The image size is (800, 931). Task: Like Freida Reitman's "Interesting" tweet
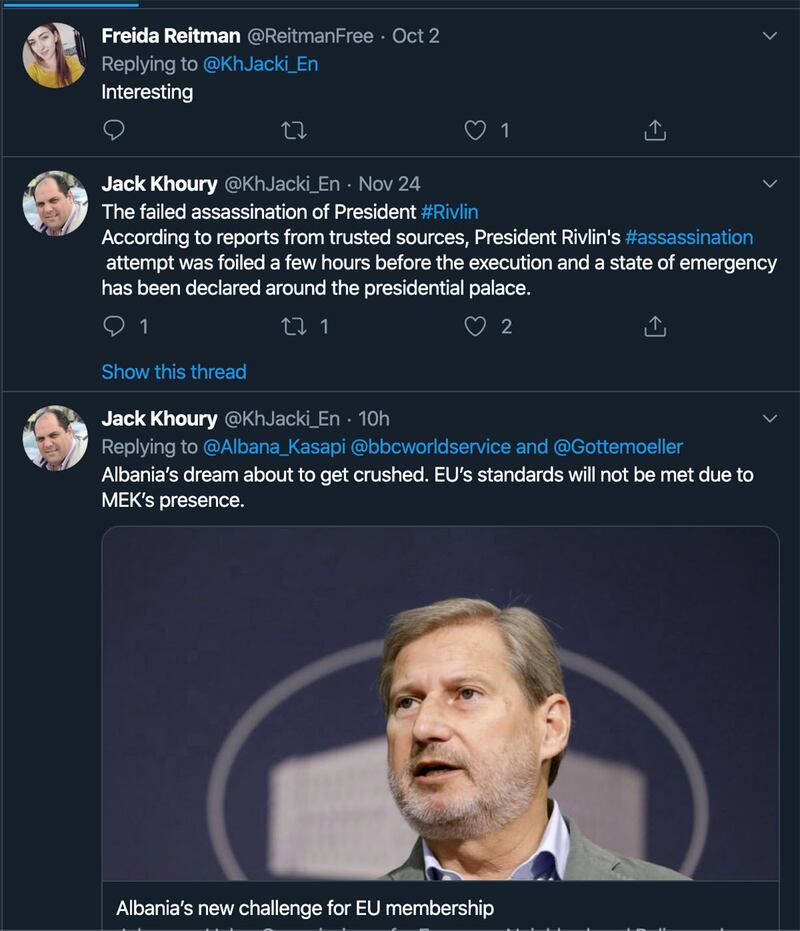(476, 130)
